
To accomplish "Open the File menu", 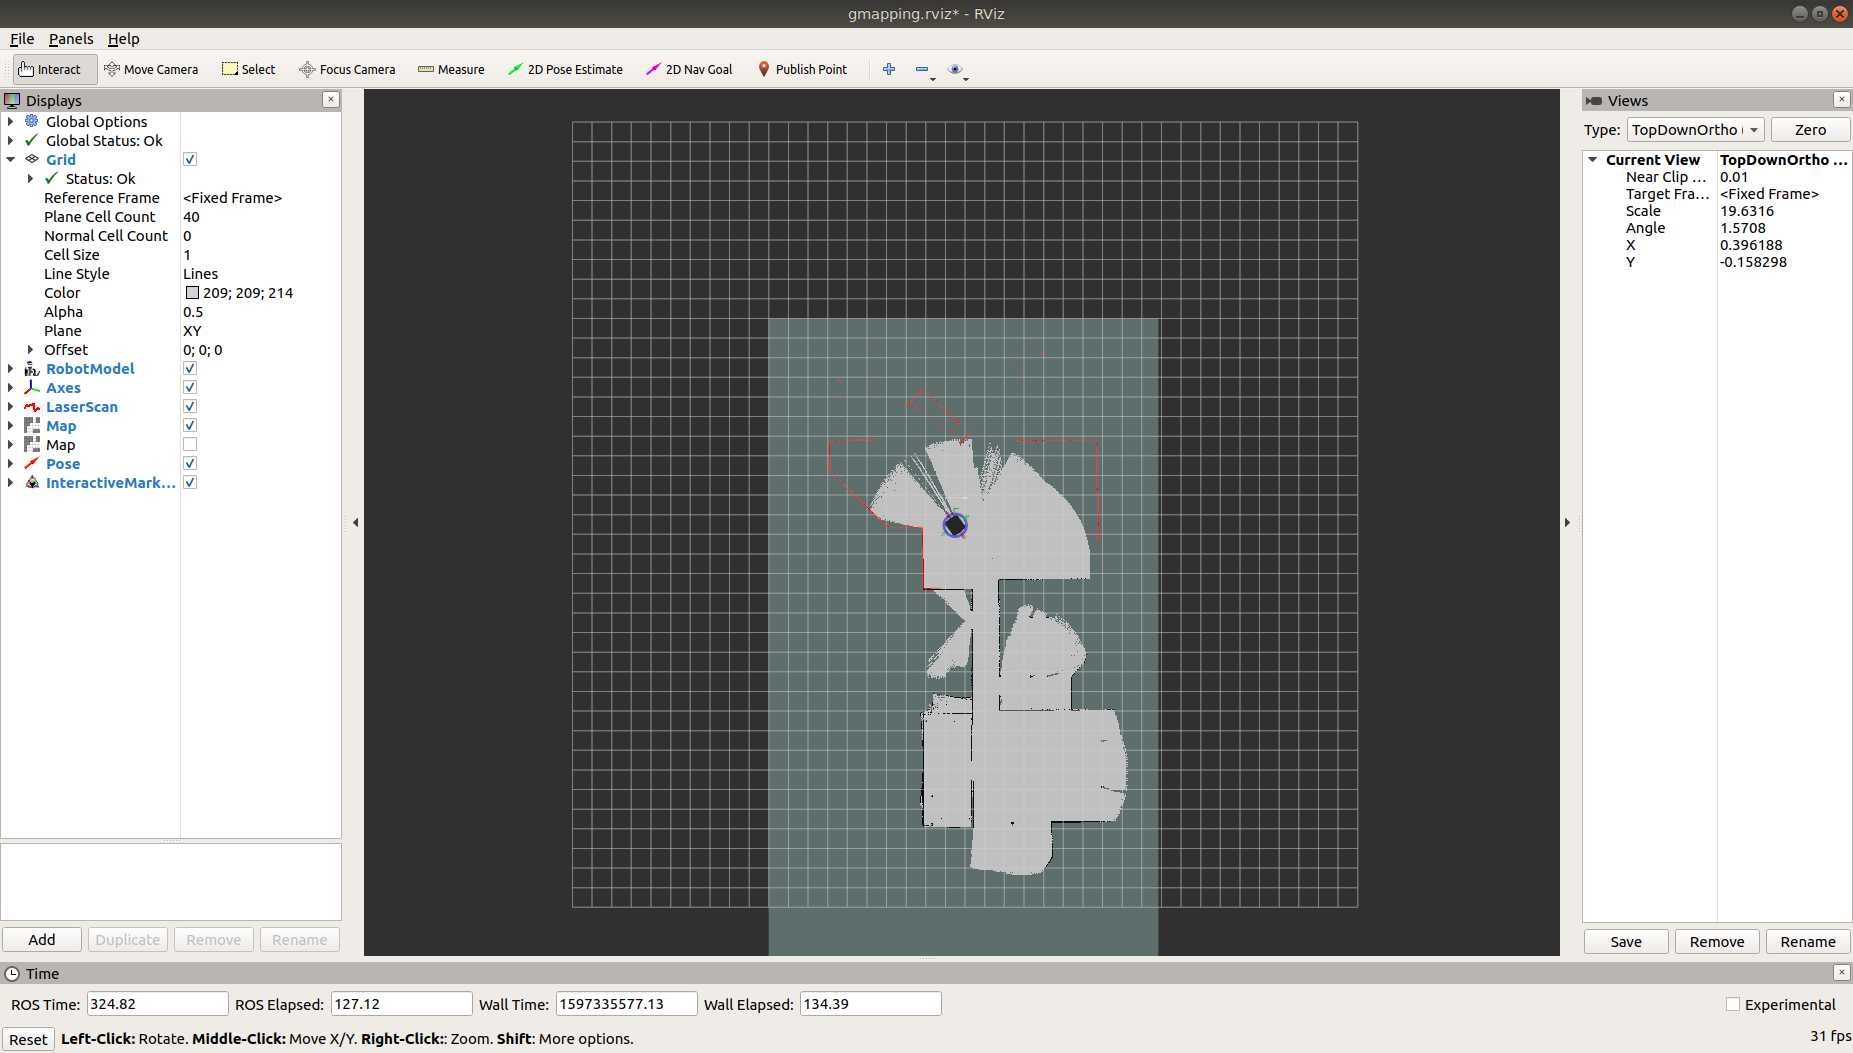I will 22,39.
